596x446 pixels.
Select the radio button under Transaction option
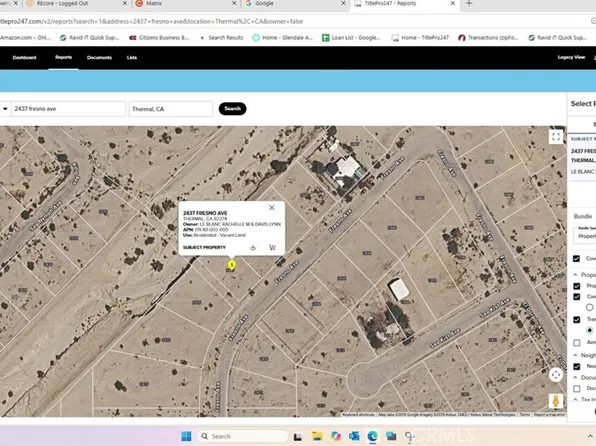(590, 330)
